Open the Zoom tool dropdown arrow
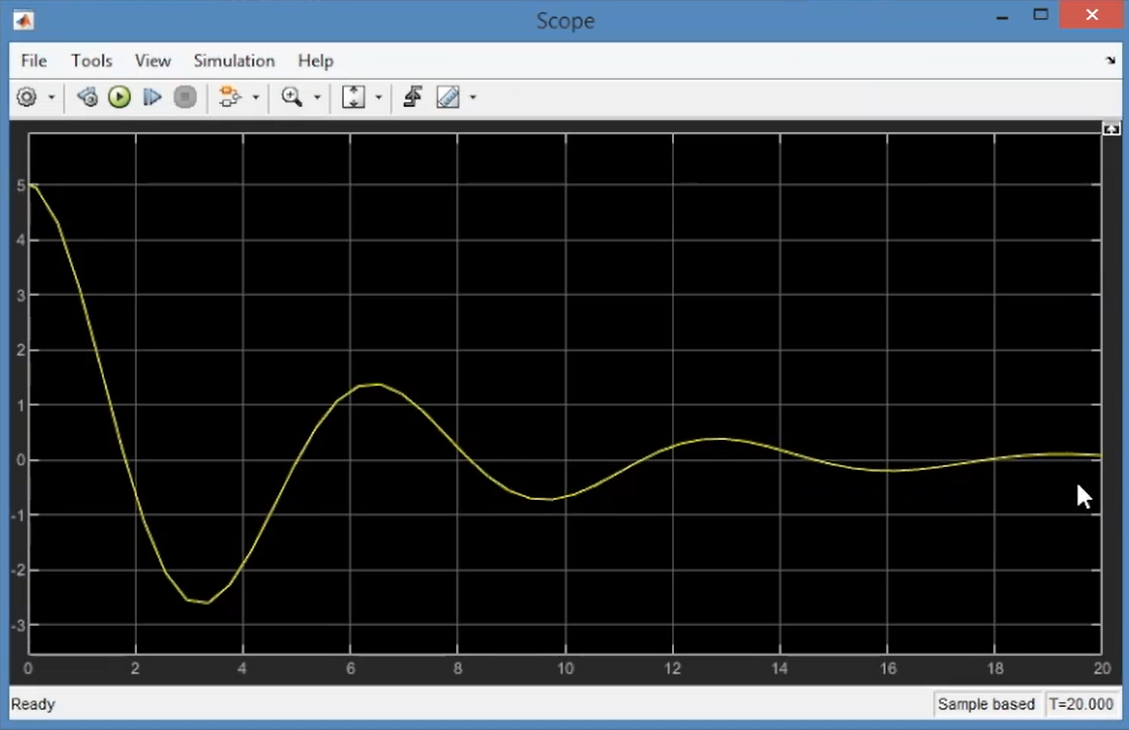 pos(317,96)
